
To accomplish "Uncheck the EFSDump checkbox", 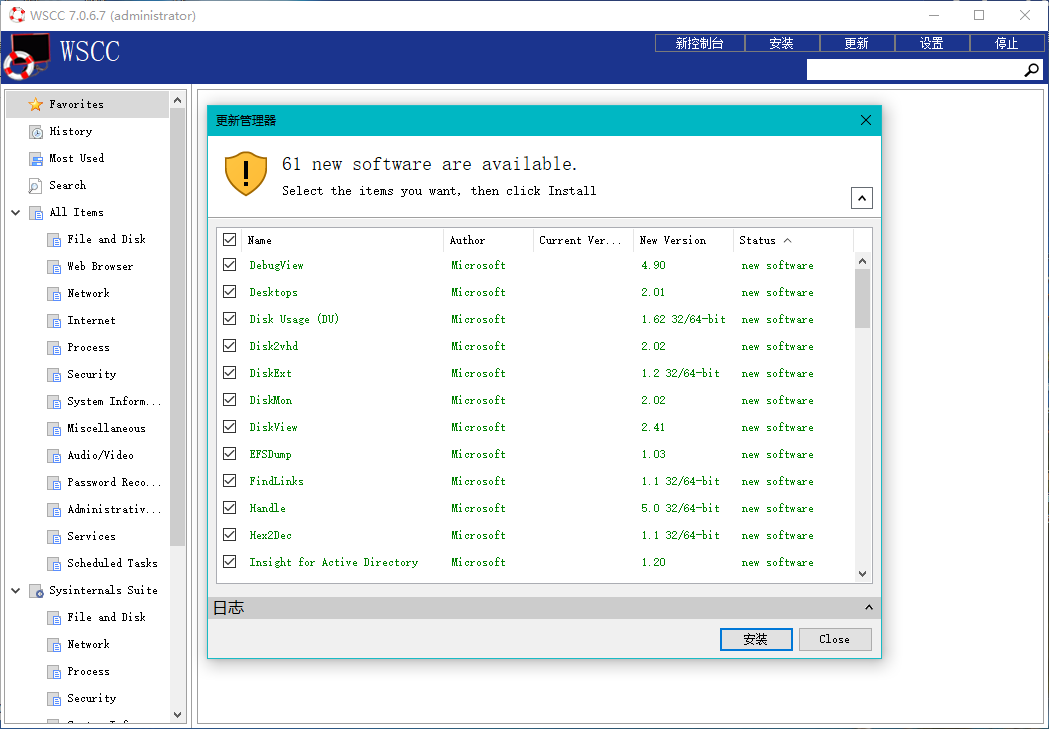I will pos(229,453).
